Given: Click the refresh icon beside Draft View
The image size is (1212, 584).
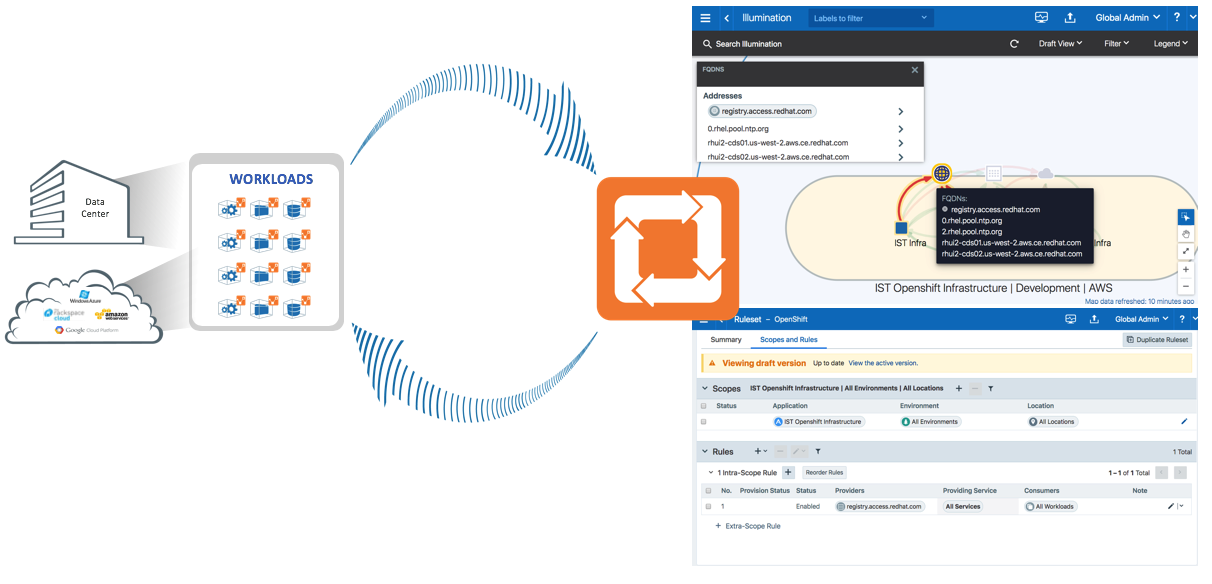Looking at the screenshot, I should (x=1014, y=44).
